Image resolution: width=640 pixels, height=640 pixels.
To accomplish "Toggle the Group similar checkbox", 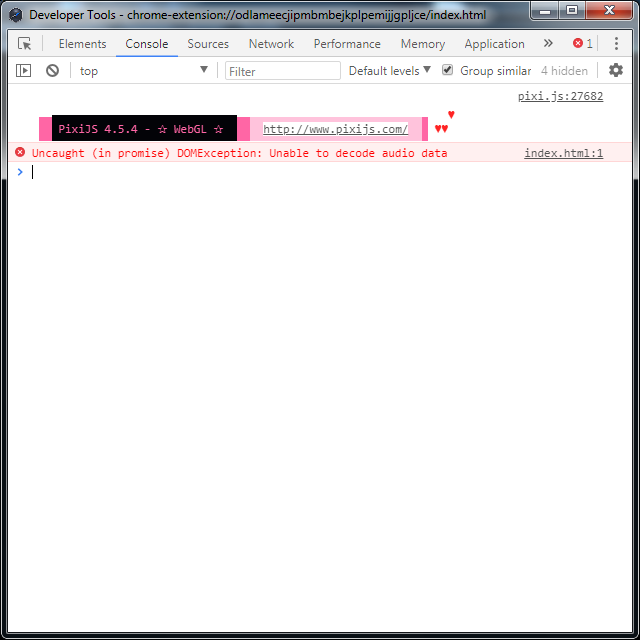I will click(447, 70).
